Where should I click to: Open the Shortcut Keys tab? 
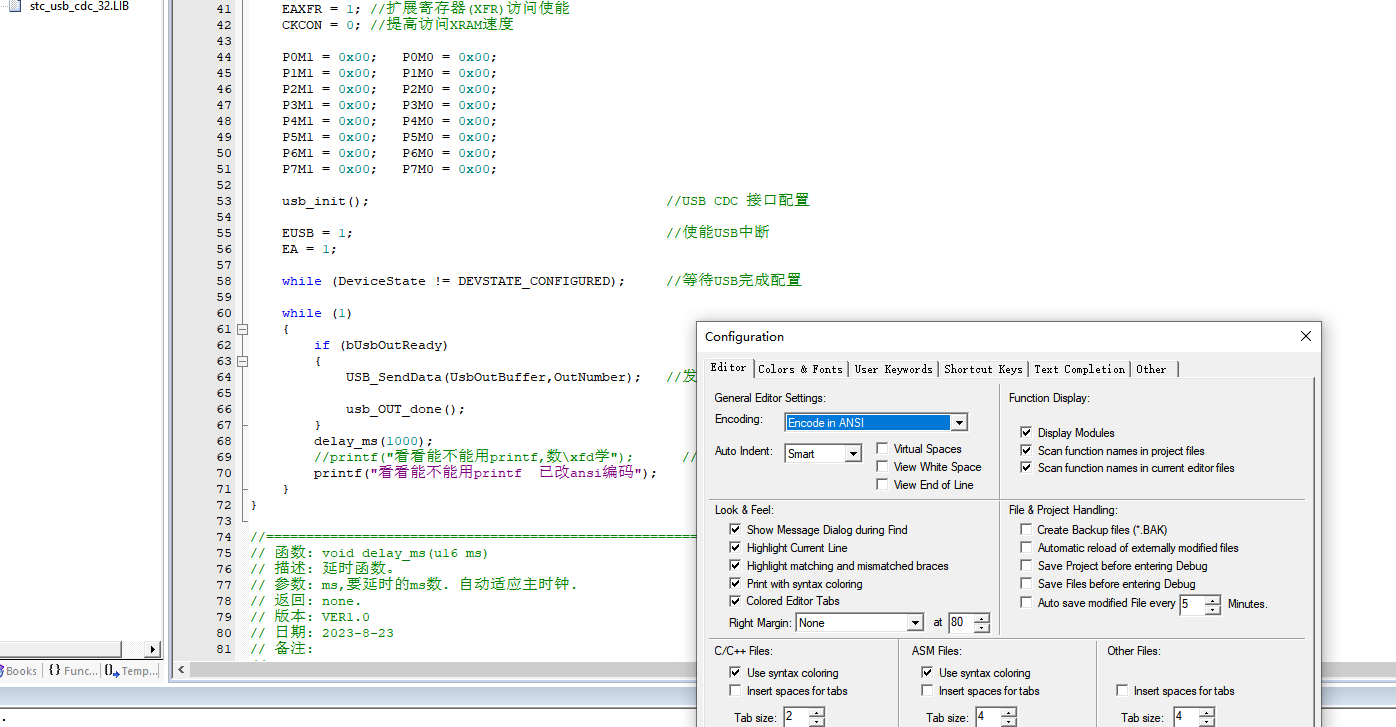[983, 369]
